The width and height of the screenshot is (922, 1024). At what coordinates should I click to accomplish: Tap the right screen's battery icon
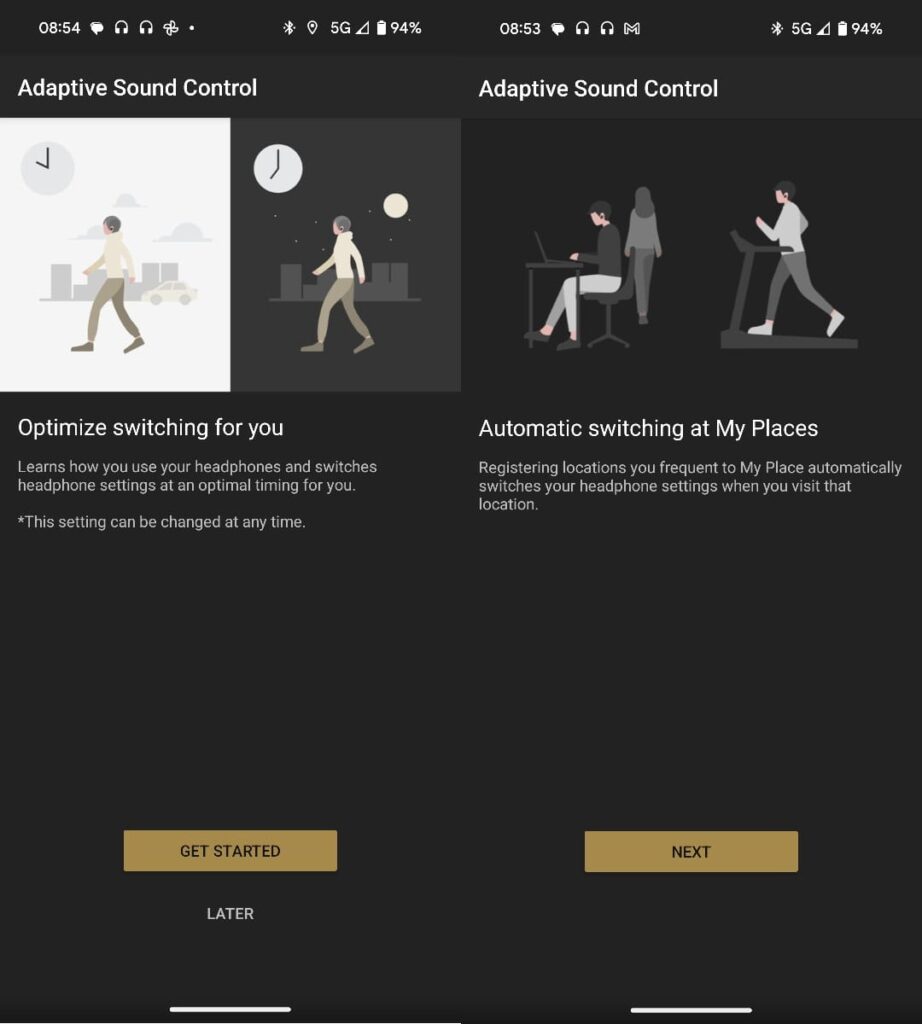(x=842, y=28)
